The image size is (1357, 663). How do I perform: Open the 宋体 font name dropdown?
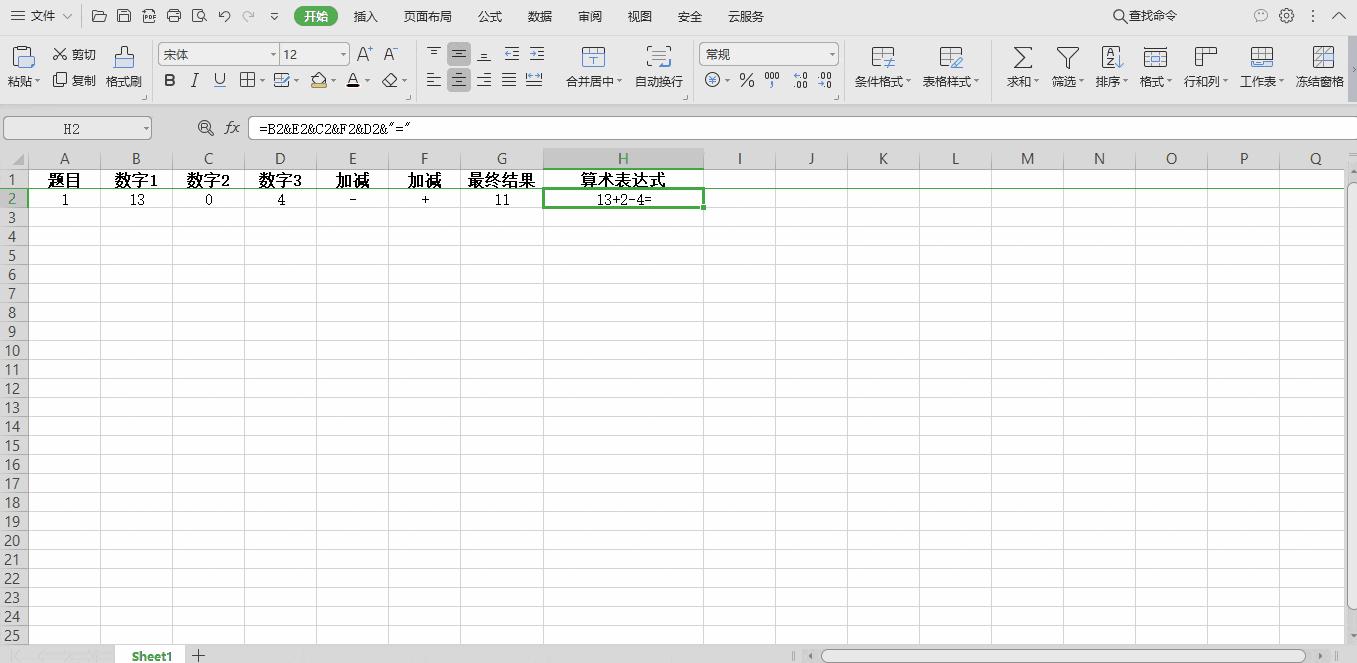273,54
